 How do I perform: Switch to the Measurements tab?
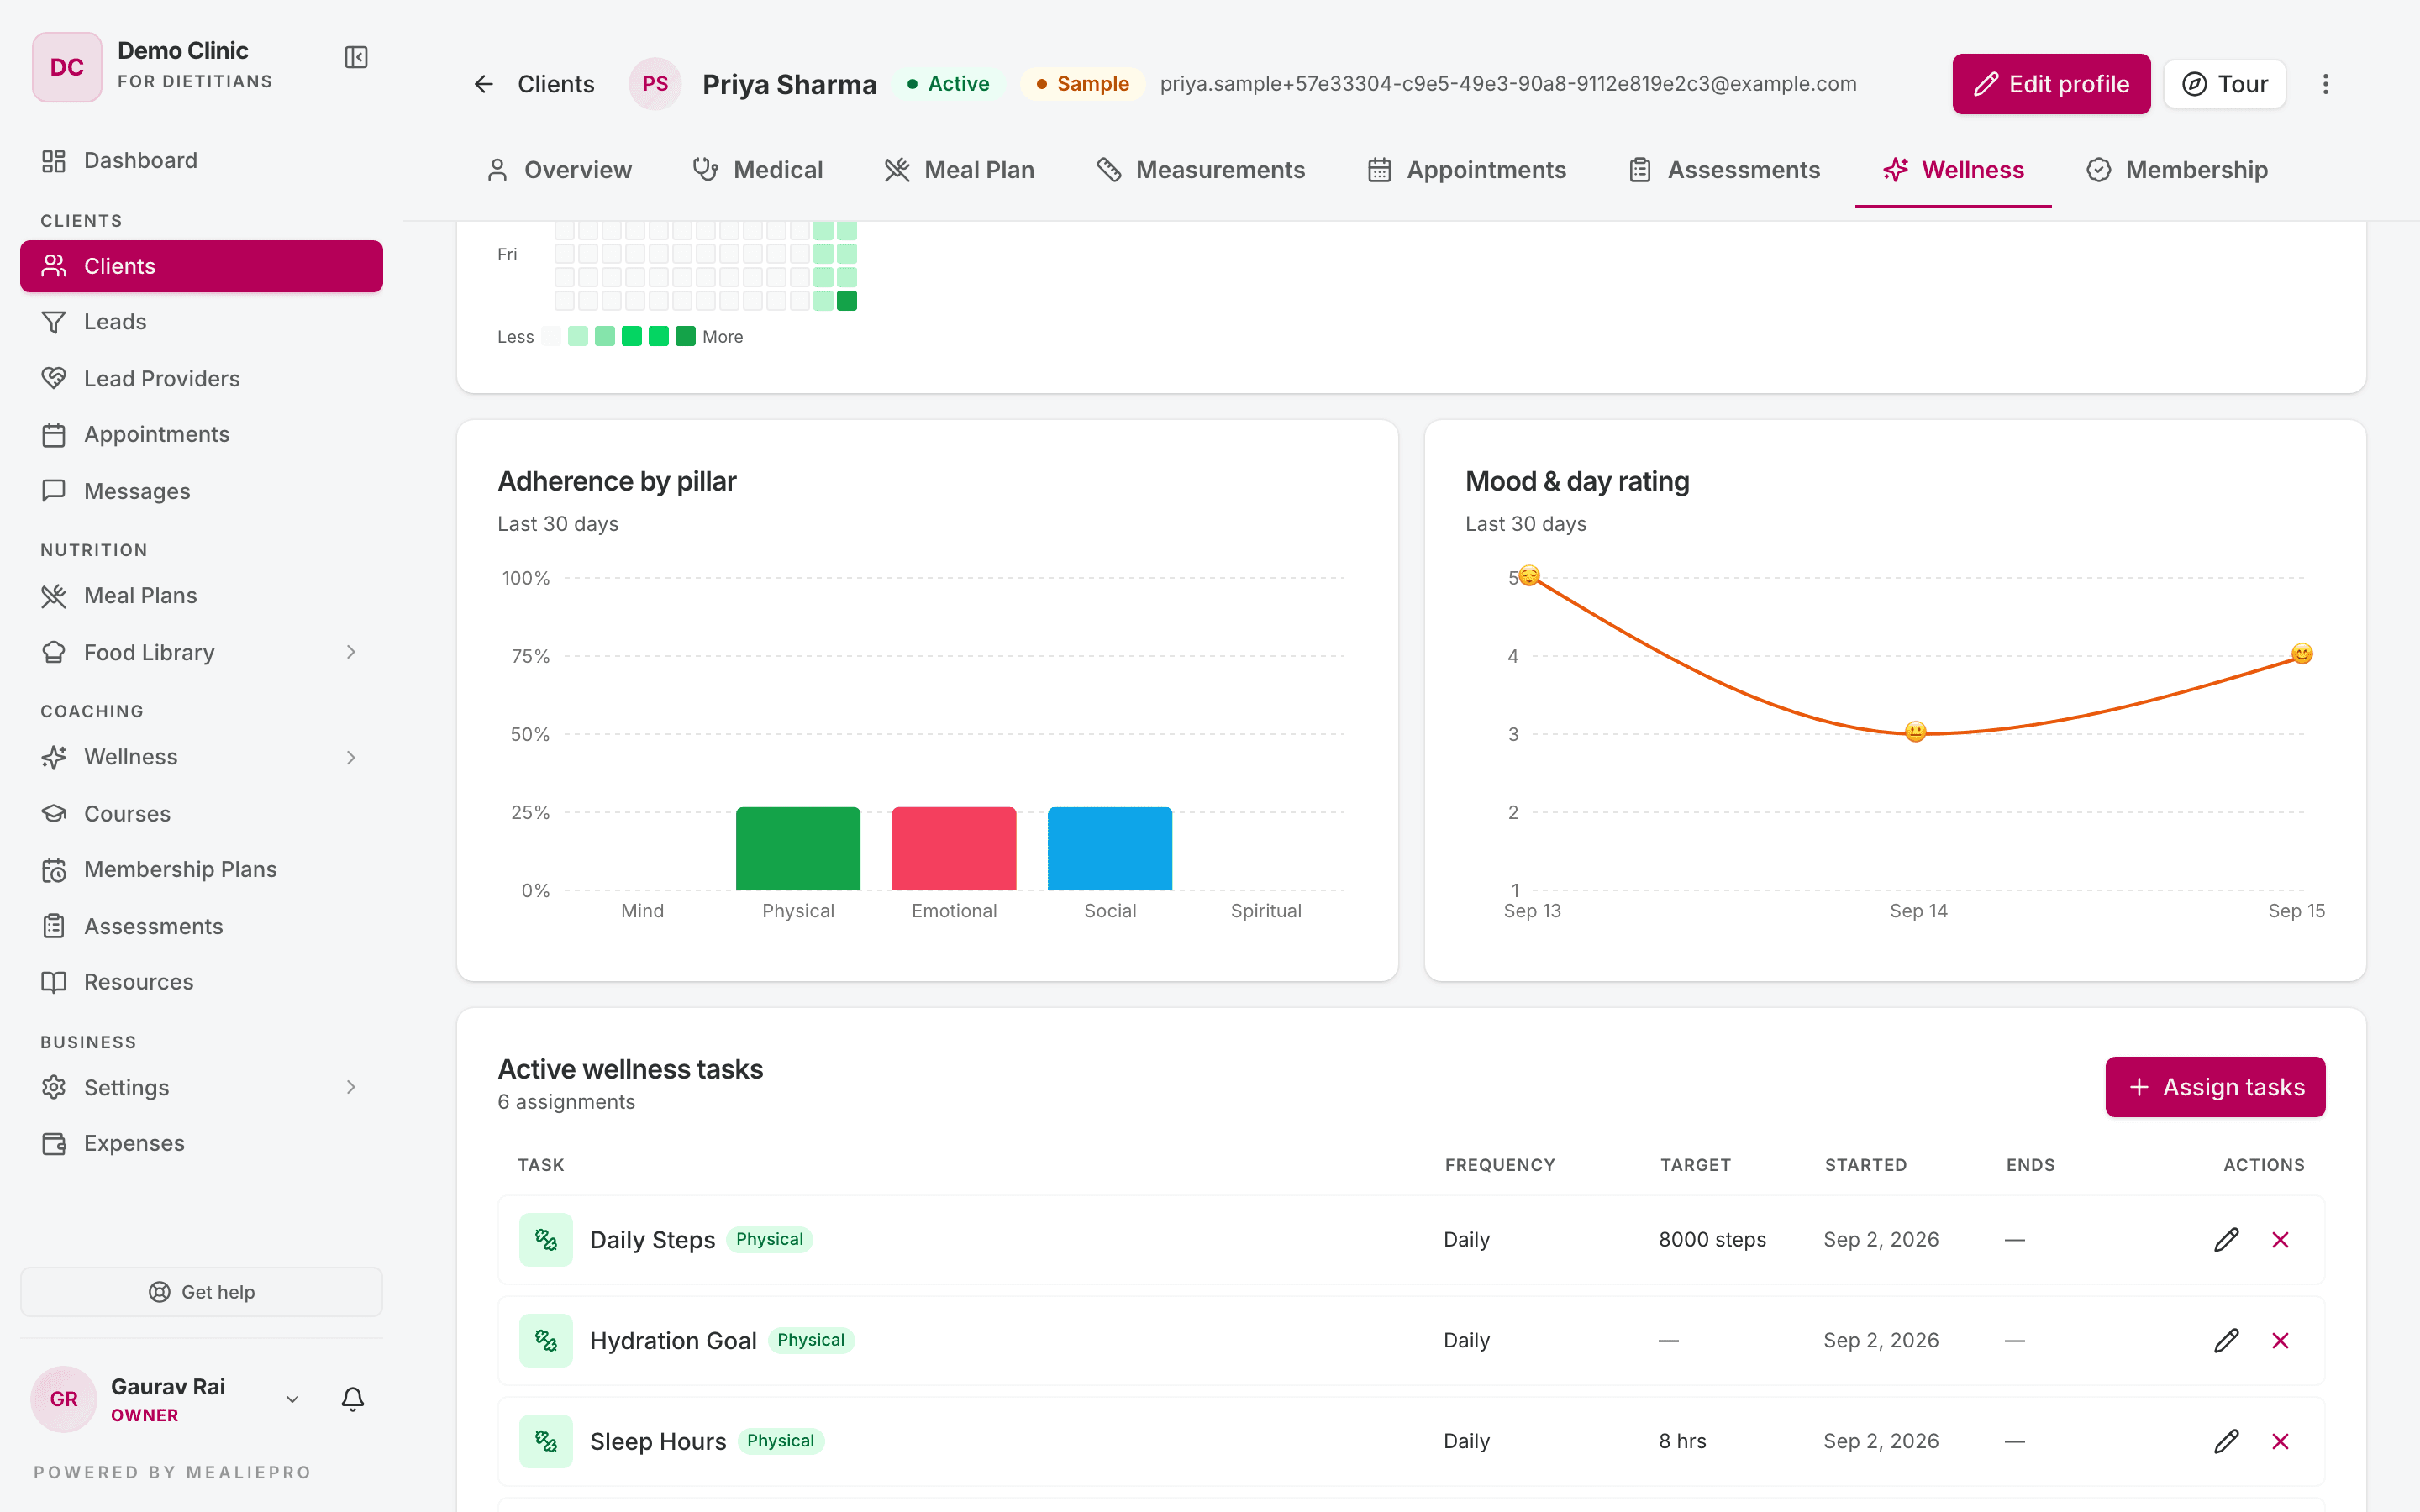point(1200,170)
